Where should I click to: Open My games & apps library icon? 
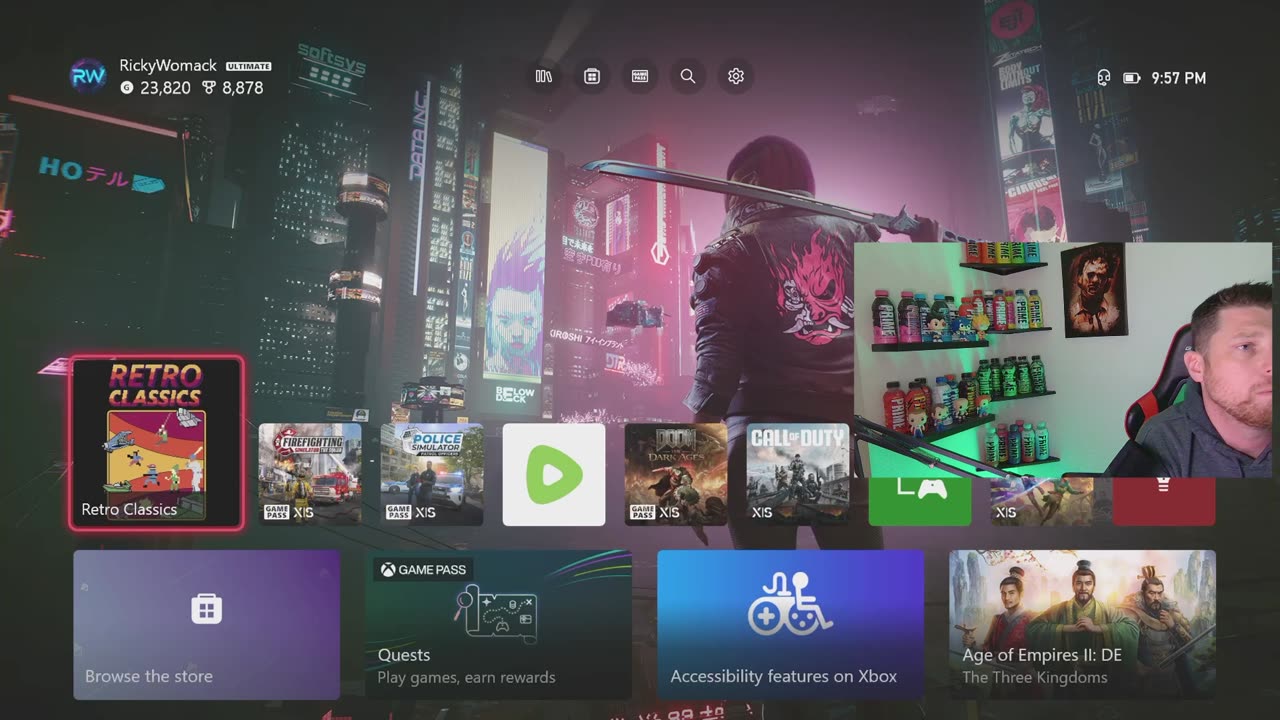[544, 76]
